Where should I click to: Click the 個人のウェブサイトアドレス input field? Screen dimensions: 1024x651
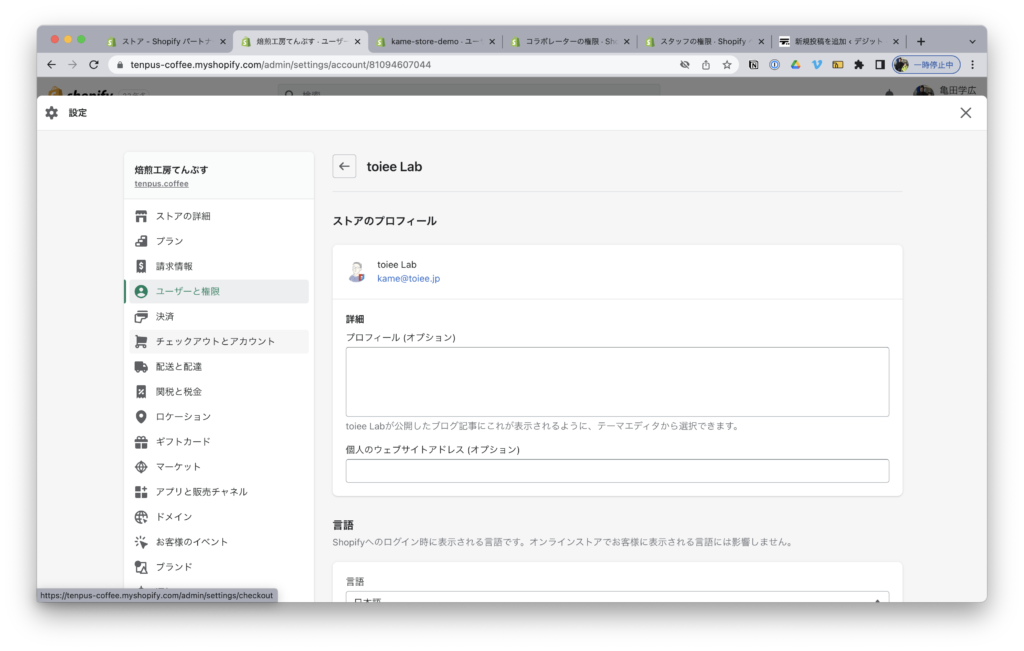[617, 471]
